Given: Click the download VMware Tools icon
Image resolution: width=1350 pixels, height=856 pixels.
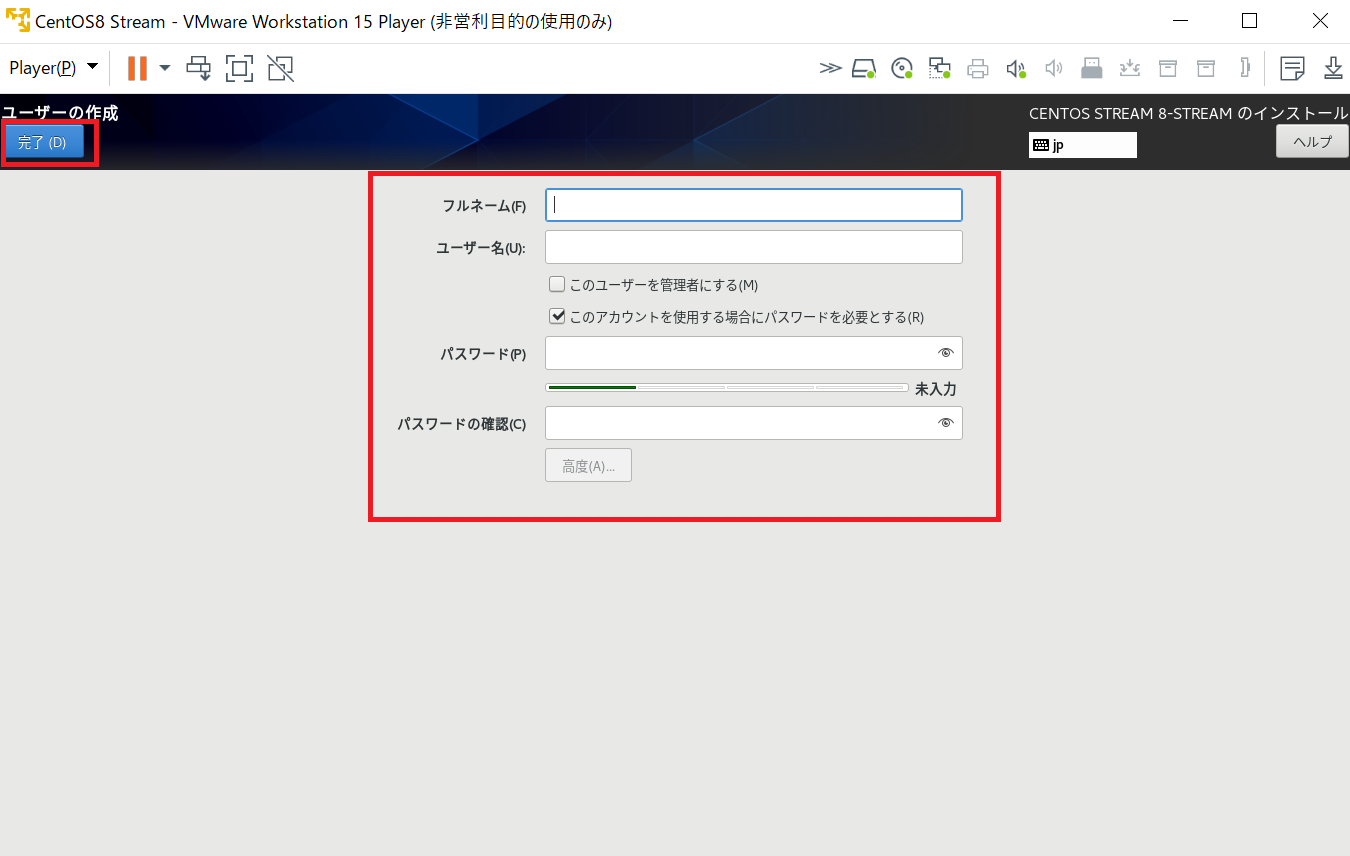Looking at the screenshot, I should 1333,68.
